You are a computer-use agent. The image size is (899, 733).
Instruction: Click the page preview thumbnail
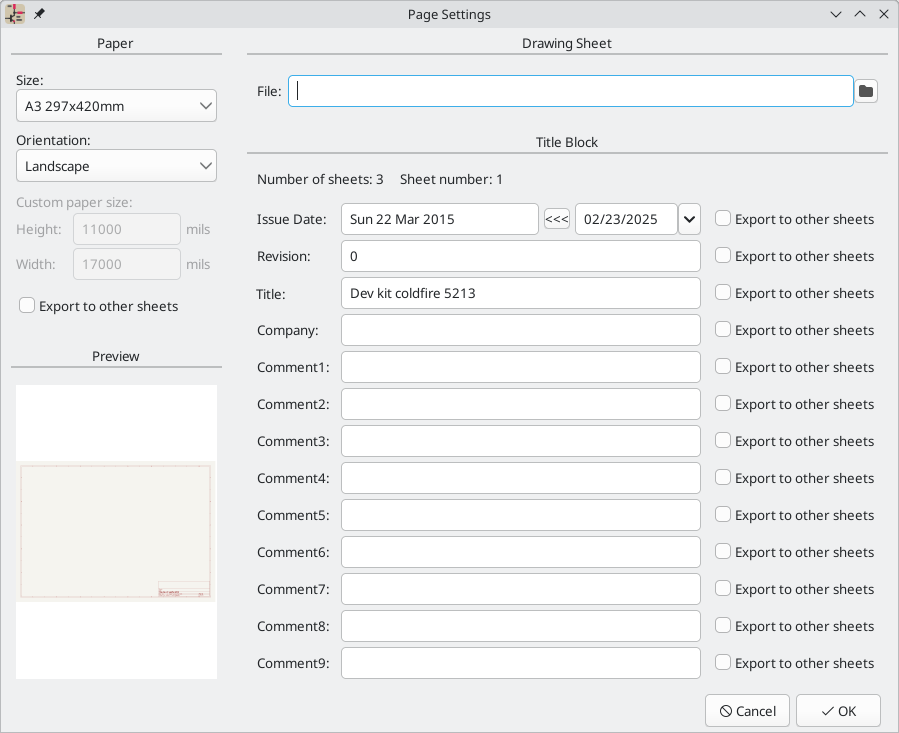point(116,530)
